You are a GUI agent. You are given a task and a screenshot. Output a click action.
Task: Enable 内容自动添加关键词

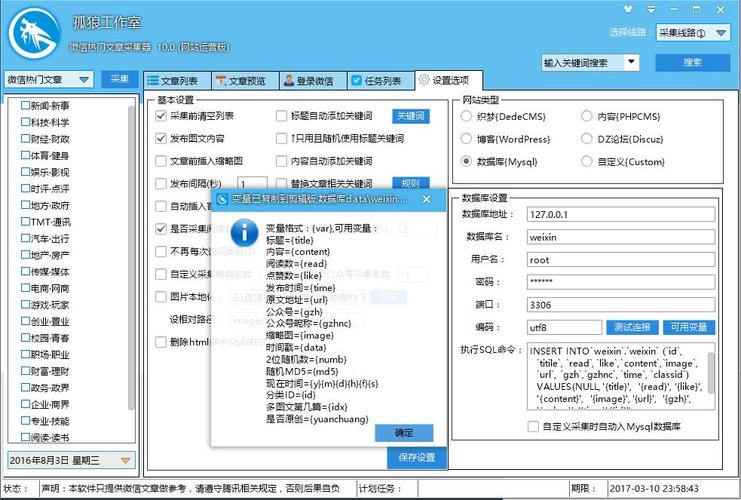281,161
